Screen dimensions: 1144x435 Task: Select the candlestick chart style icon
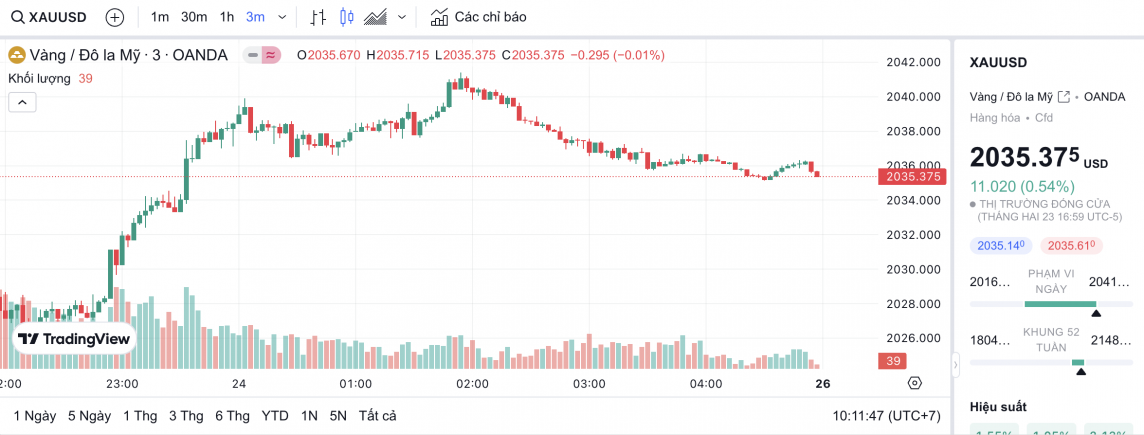347,17
